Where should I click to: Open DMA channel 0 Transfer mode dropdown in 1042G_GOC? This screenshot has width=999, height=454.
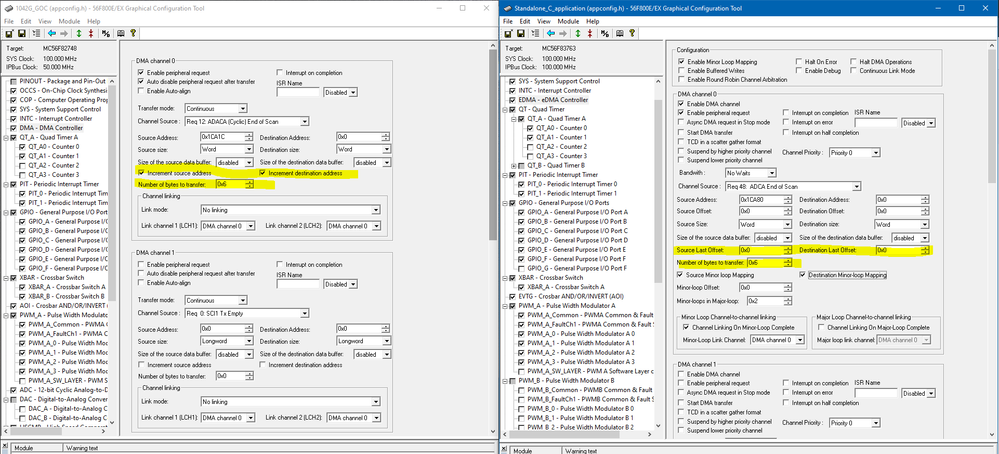215,109
